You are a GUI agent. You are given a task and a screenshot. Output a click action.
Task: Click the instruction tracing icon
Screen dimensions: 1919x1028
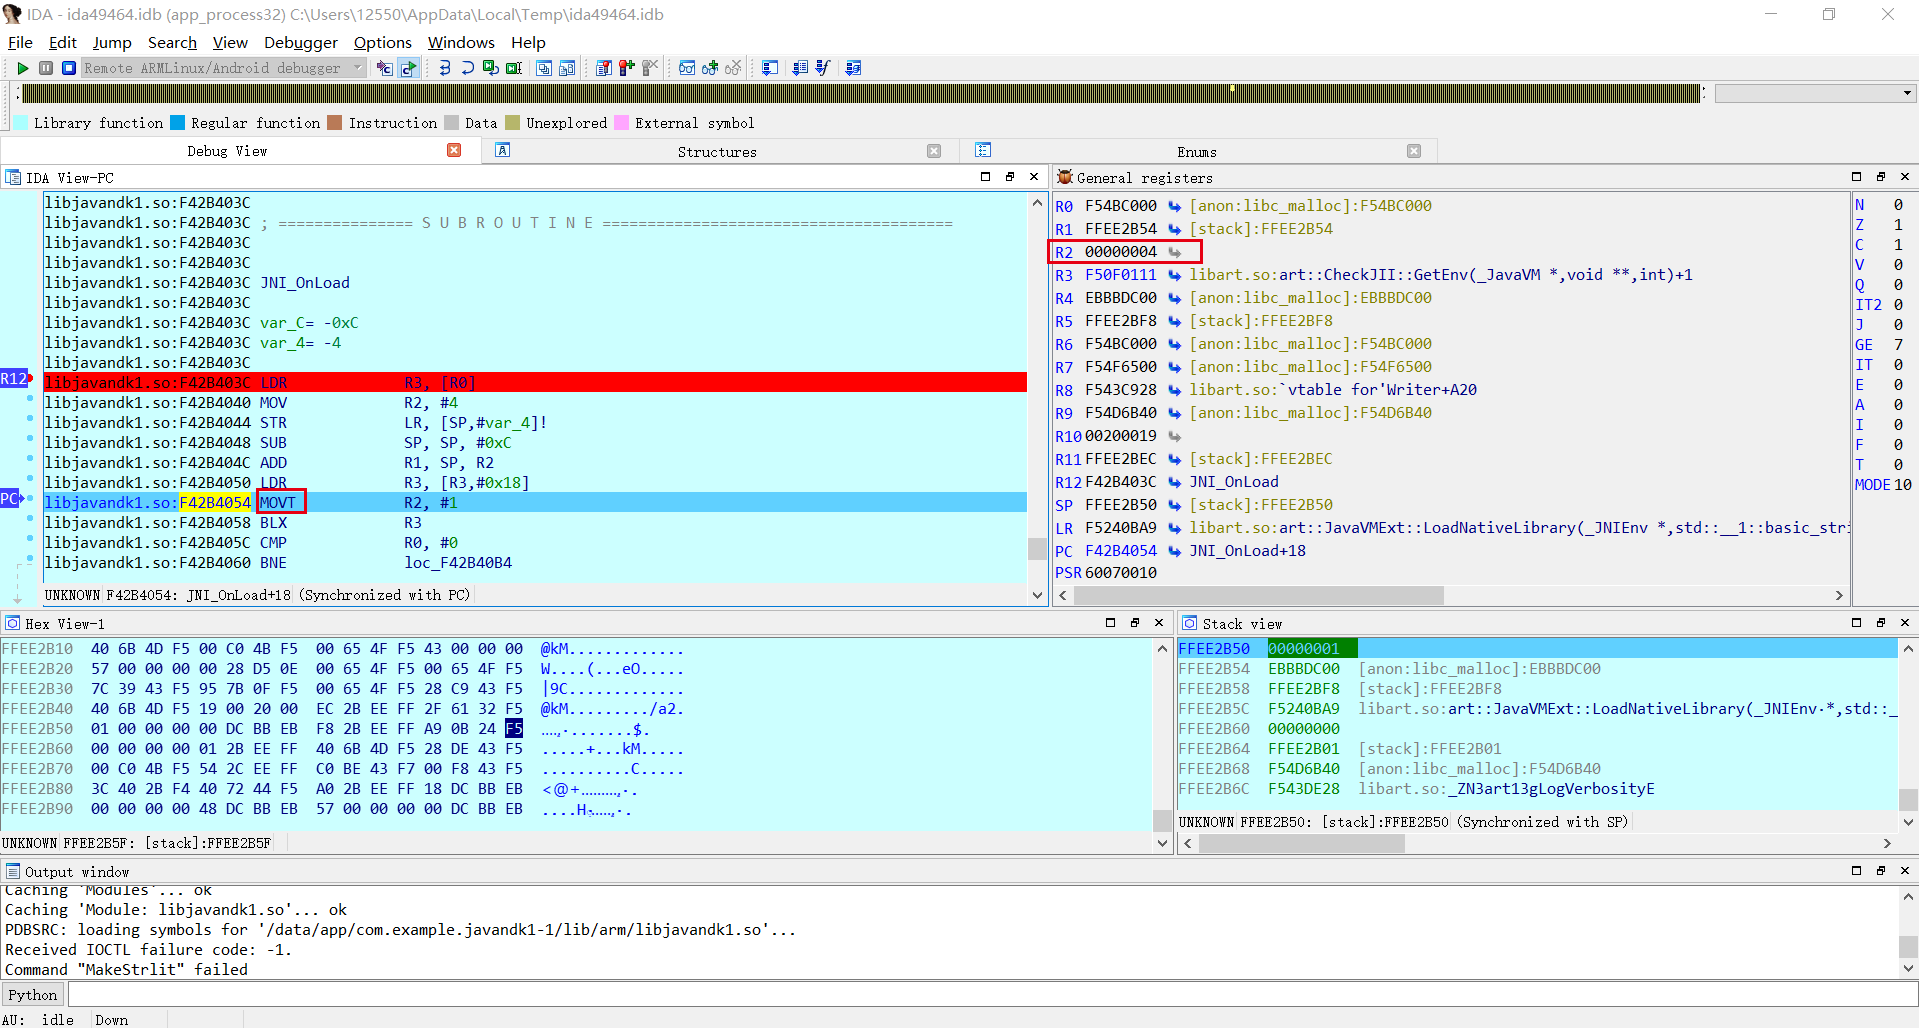pyautogui.click(x=800, y=68)
